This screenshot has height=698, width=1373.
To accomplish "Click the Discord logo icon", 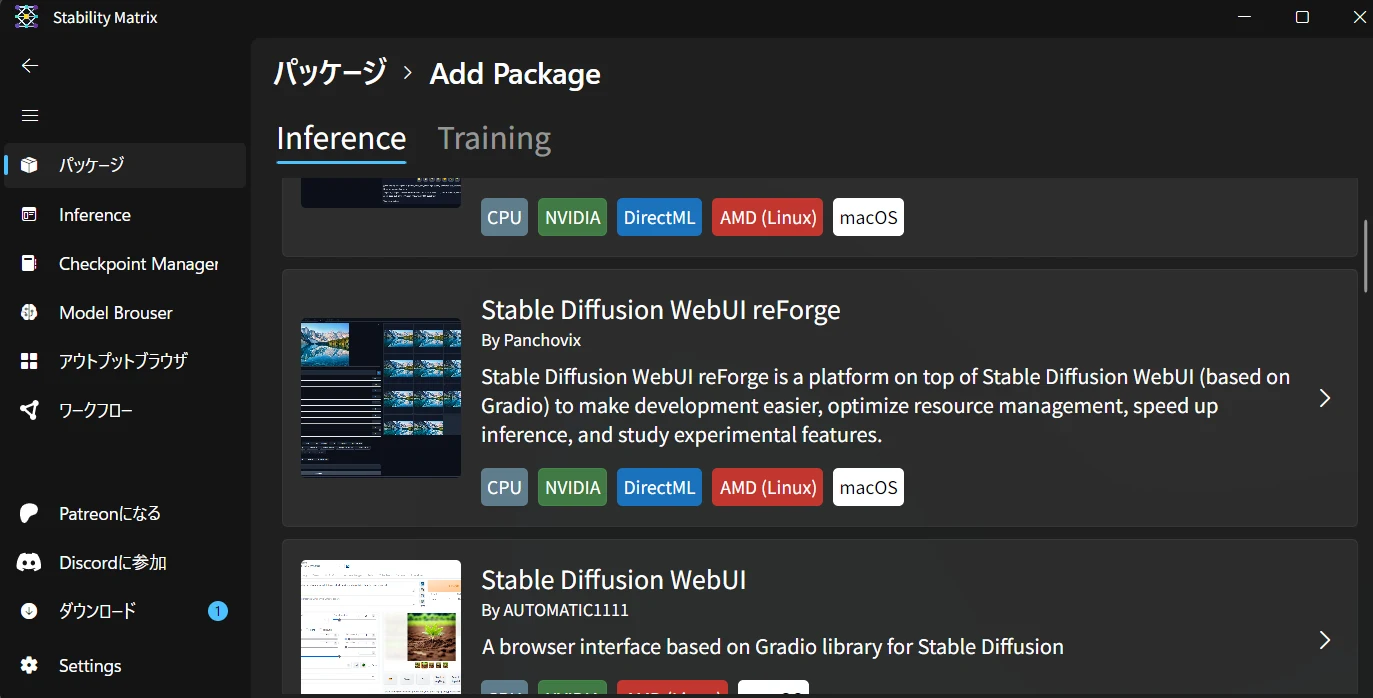I will [29, 563].
